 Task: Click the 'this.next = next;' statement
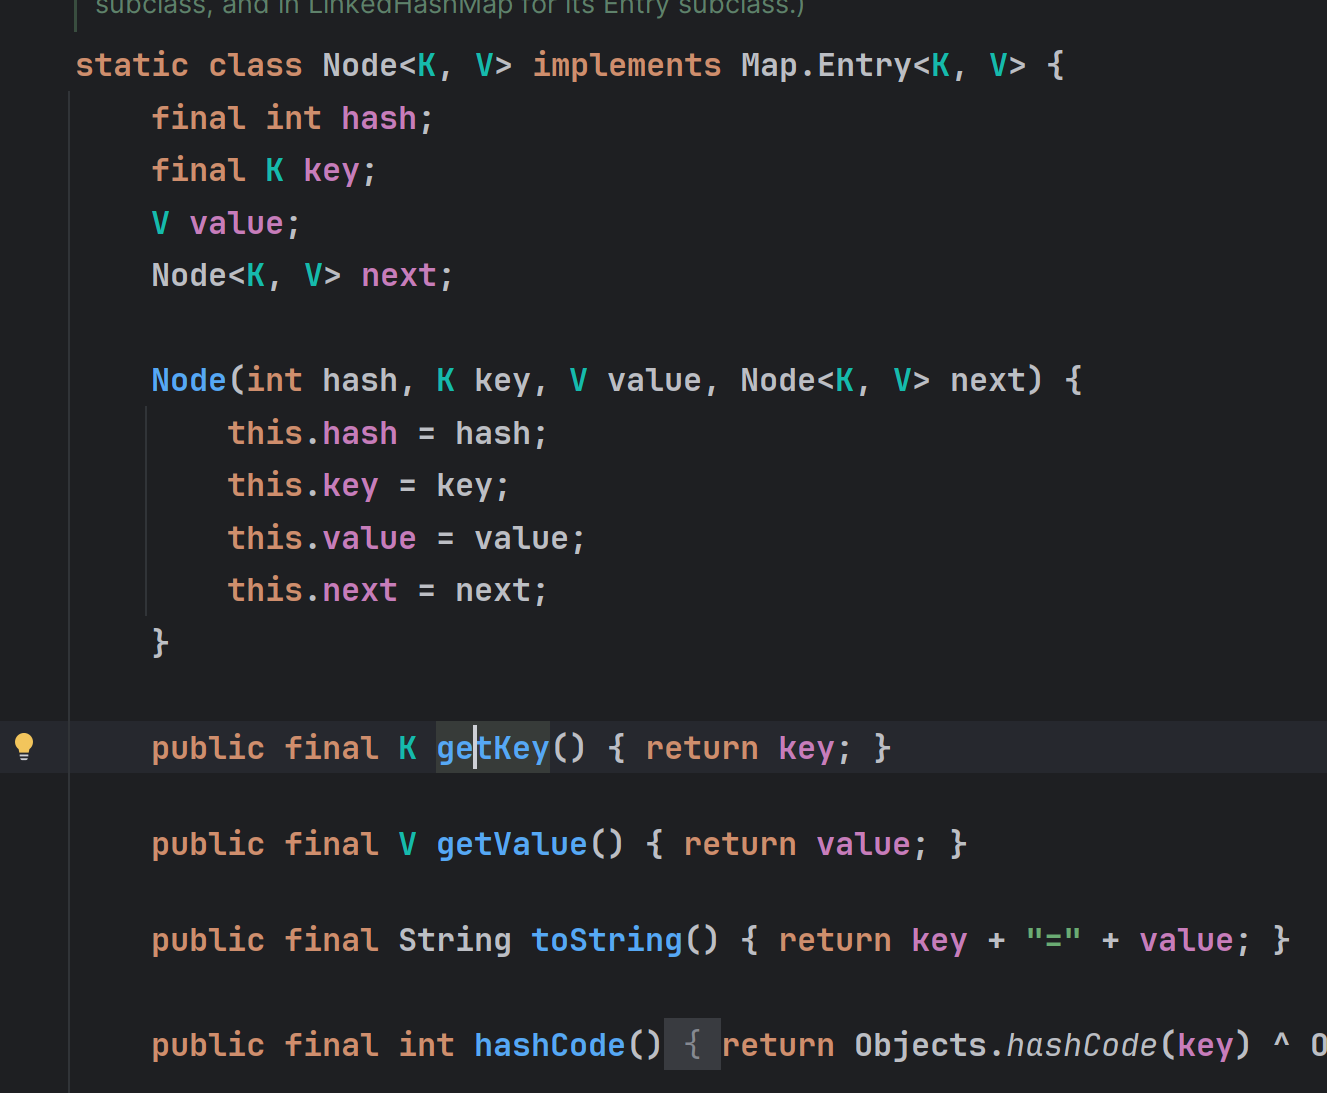(388, 590)
